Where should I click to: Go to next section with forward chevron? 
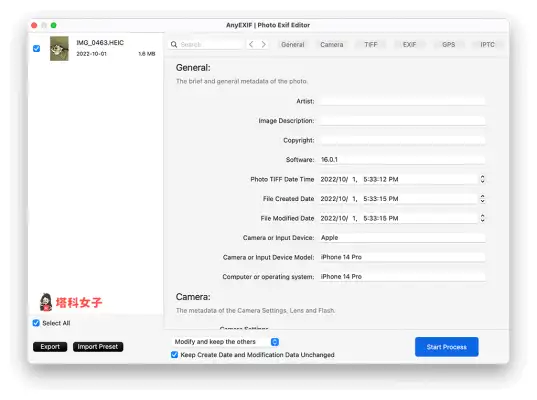(263, 44)
